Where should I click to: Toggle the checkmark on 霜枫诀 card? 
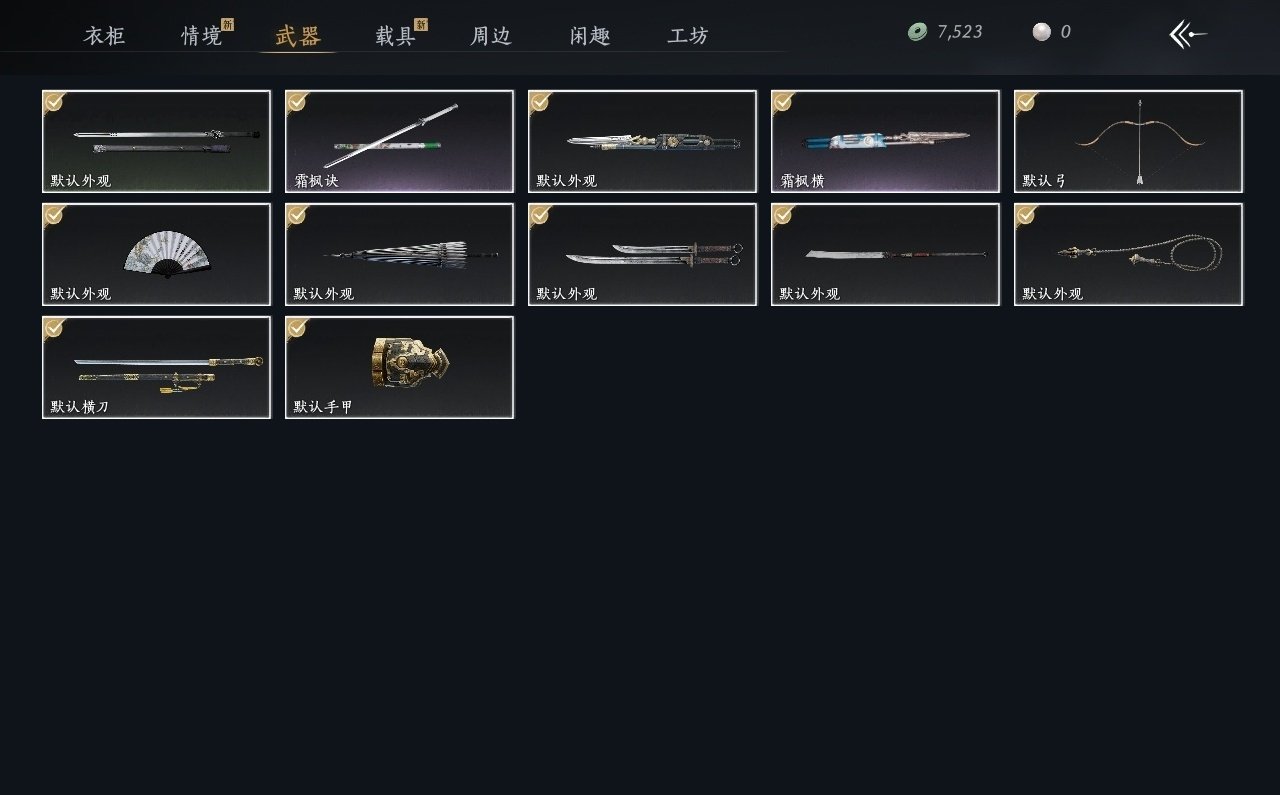[297, 102]
